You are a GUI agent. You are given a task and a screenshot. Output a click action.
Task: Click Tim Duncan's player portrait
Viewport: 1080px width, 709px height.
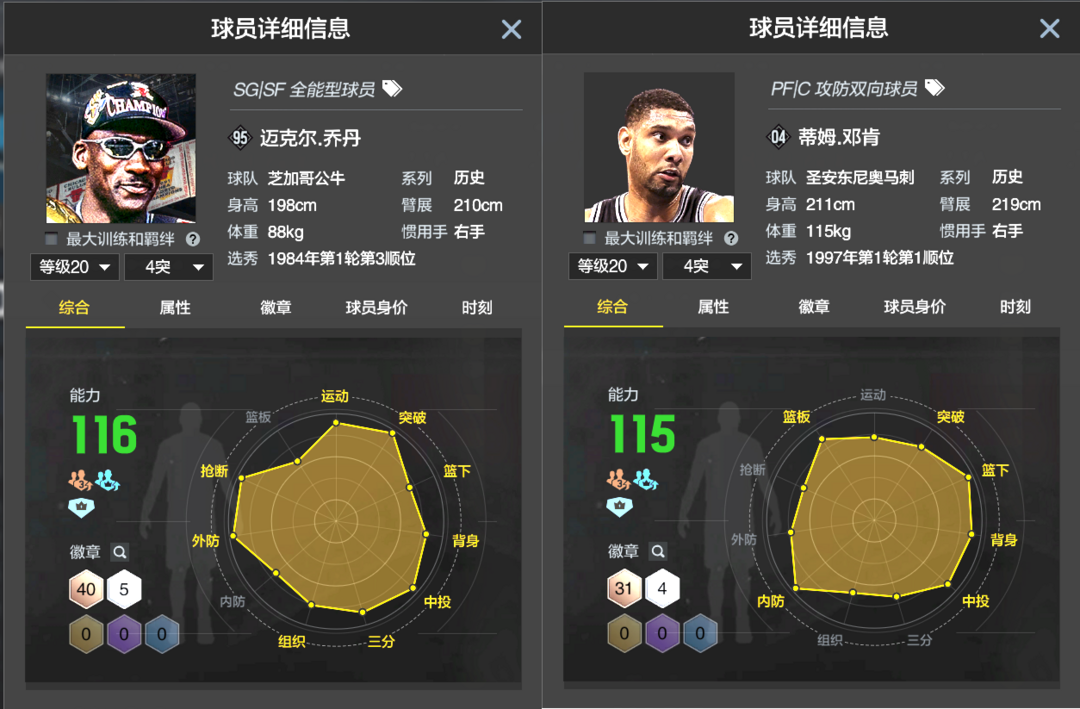pyautogui.click(x=658, y=147)
